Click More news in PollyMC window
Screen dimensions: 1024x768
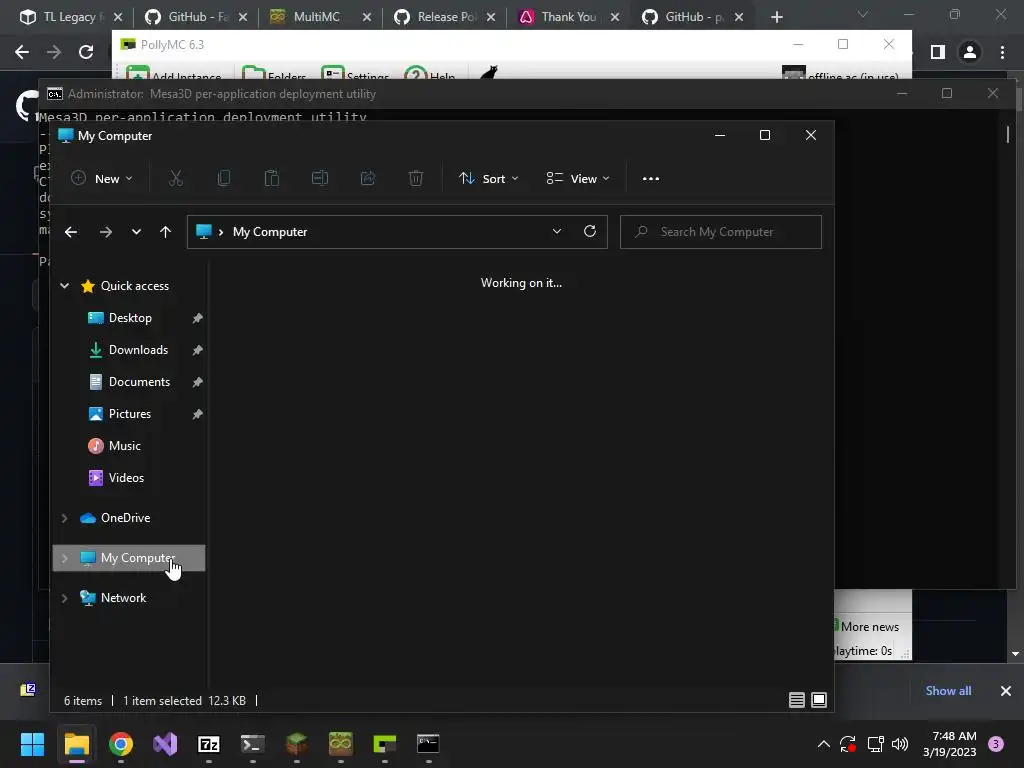point(869,627)
